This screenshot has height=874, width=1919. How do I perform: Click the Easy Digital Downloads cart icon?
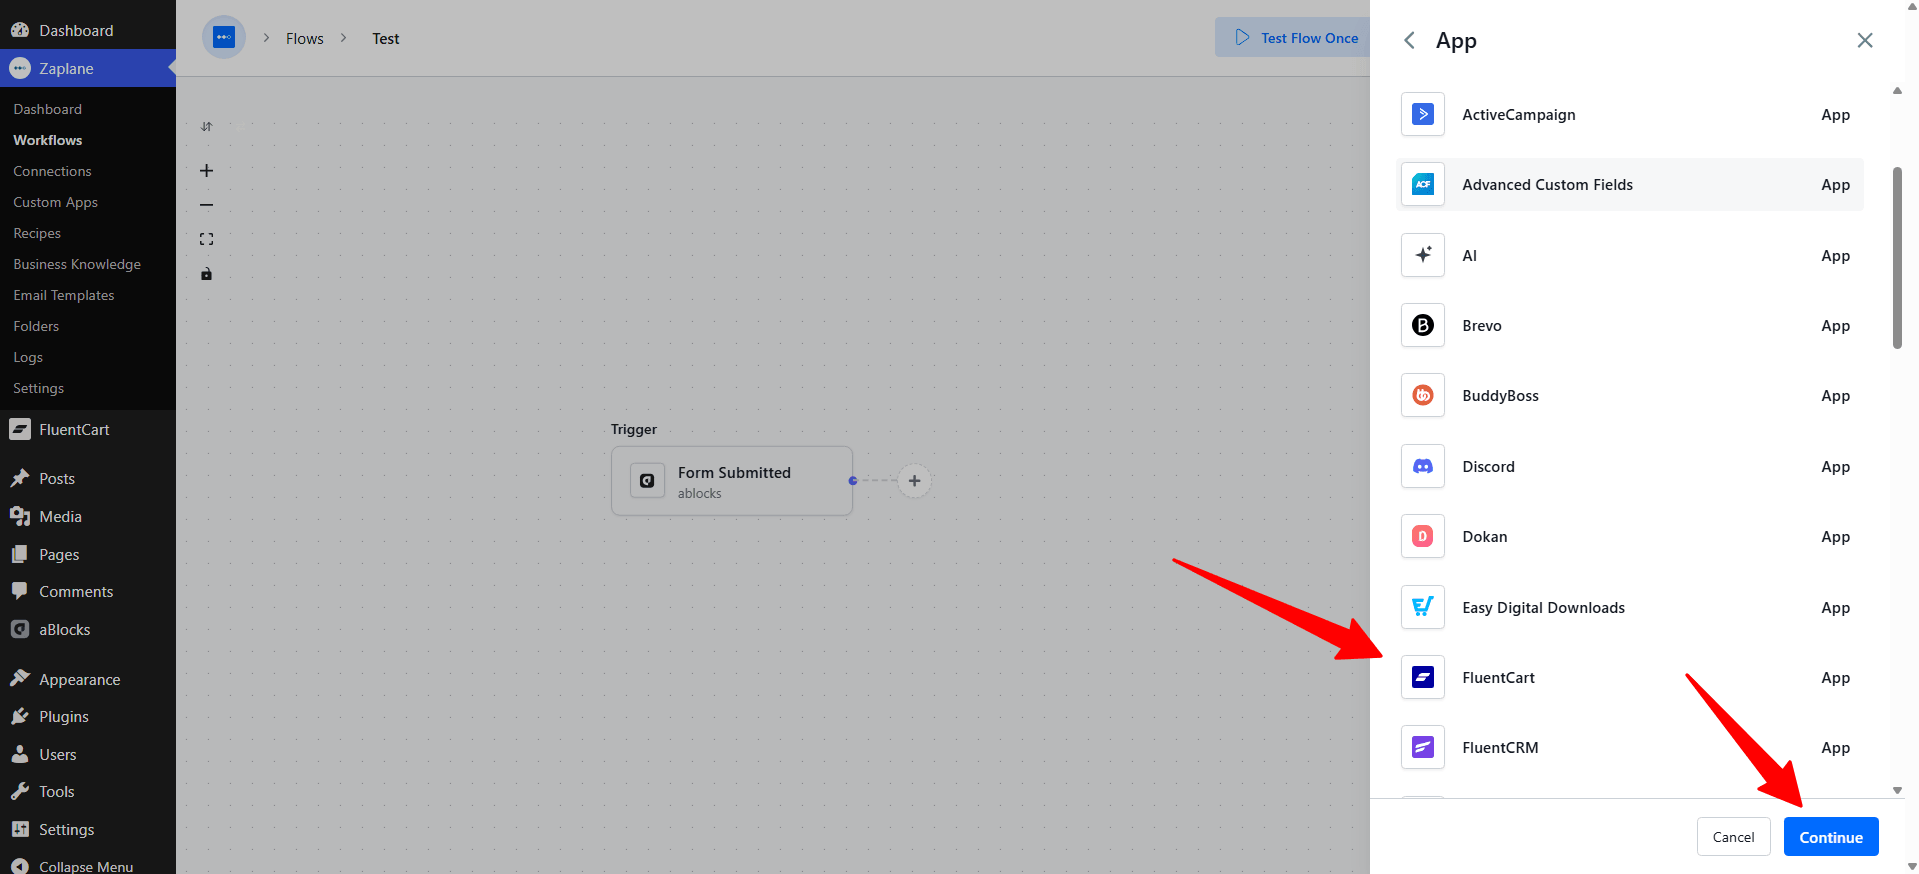[1422, 607]
